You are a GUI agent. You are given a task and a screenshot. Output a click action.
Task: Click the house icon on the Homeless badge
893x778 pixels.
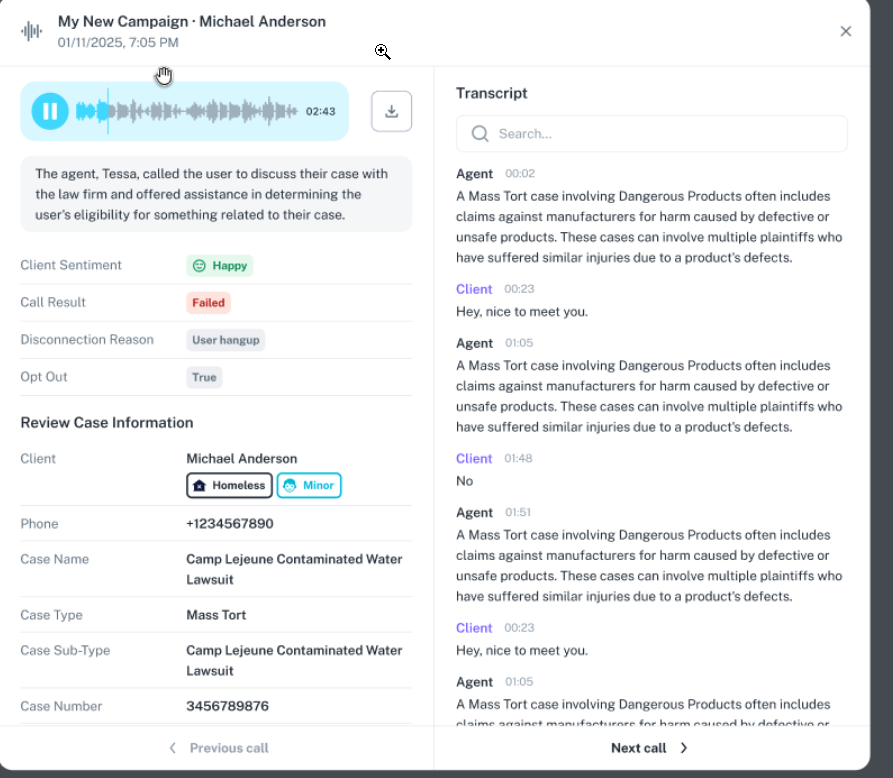click(200, 485)
